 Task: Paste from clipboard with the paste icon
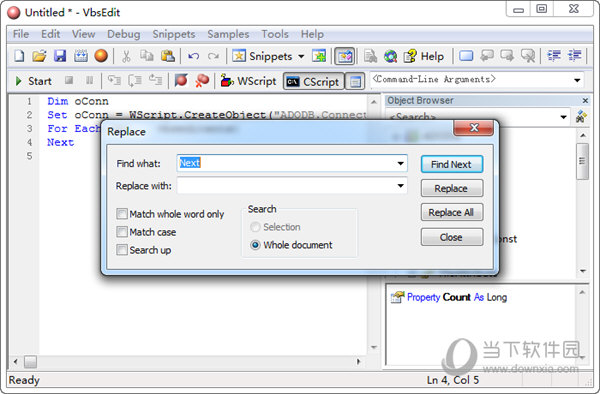[167, 56]
